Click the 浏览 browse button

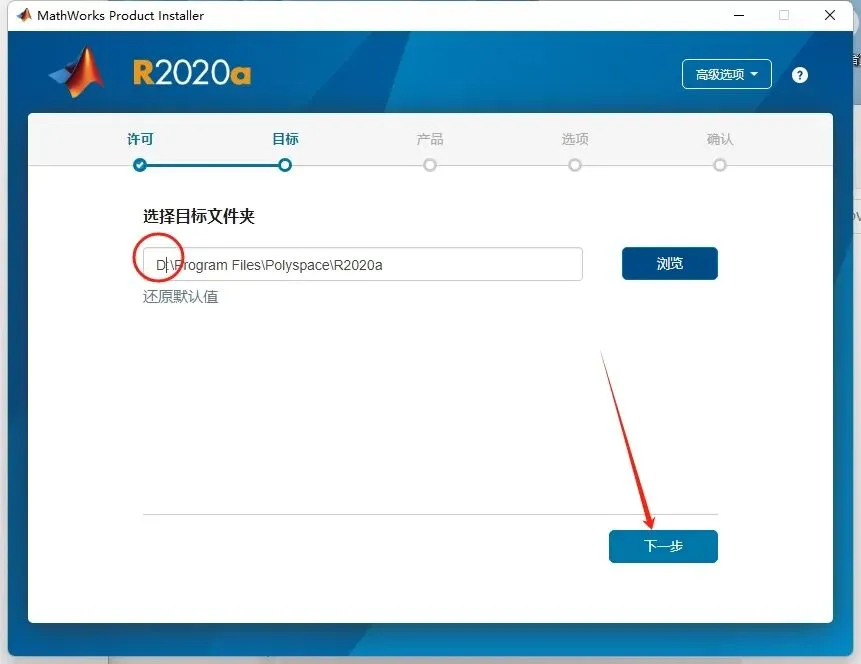point(669,264)
